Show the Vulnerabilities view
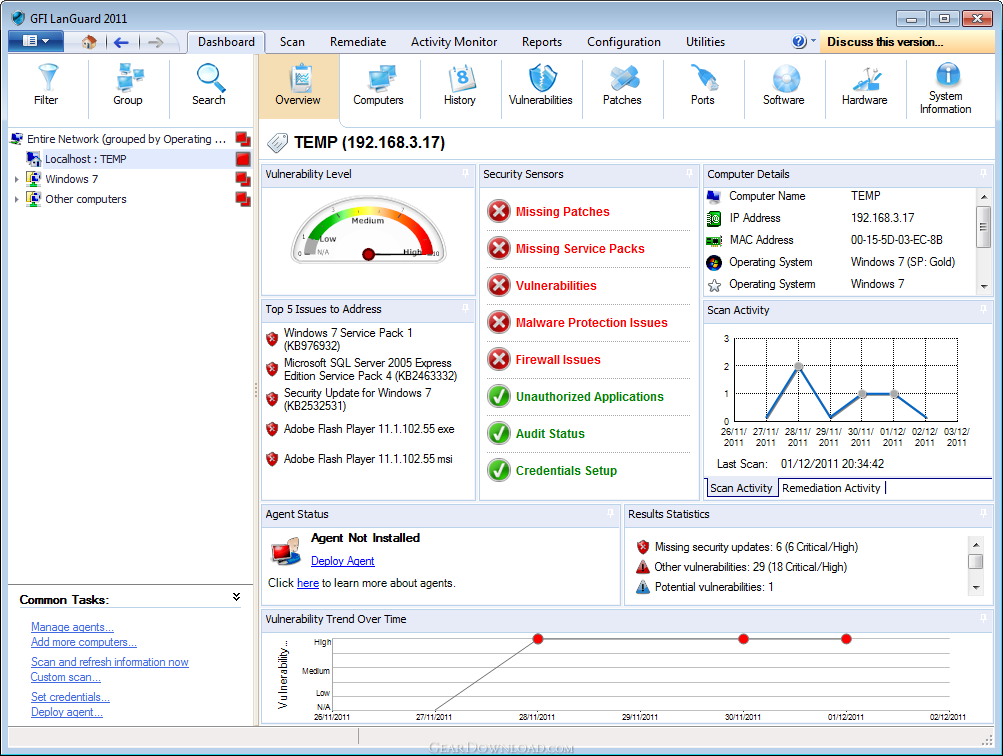Image resolution: width=1003 pixels, height=756 pixels. [541, 85]
